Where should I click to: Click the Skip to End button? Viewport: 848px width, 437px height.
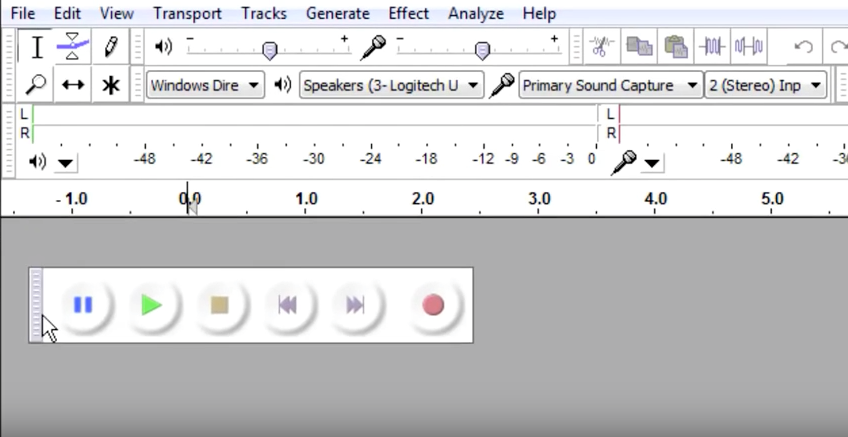(355, 305)
